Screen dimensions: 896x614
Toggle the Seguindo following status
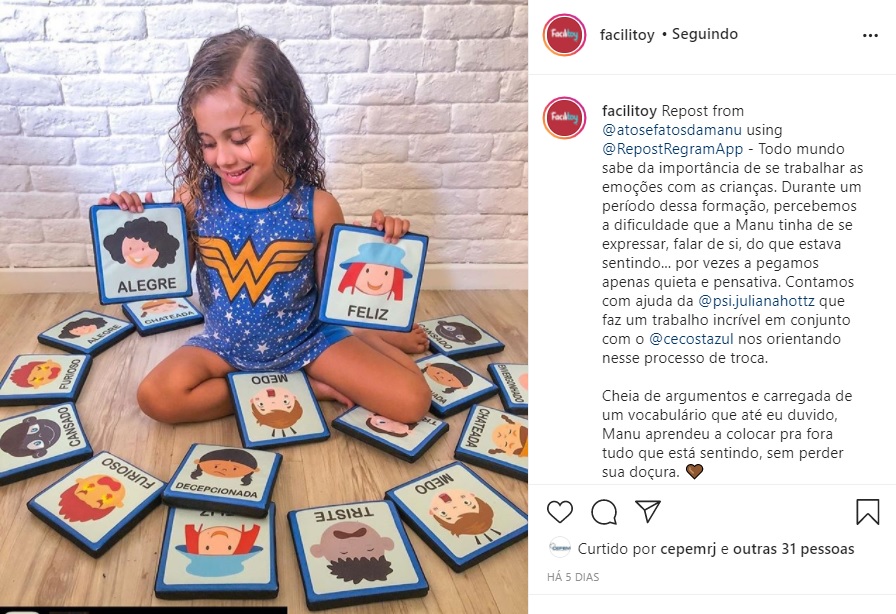[x=705, y=34]
